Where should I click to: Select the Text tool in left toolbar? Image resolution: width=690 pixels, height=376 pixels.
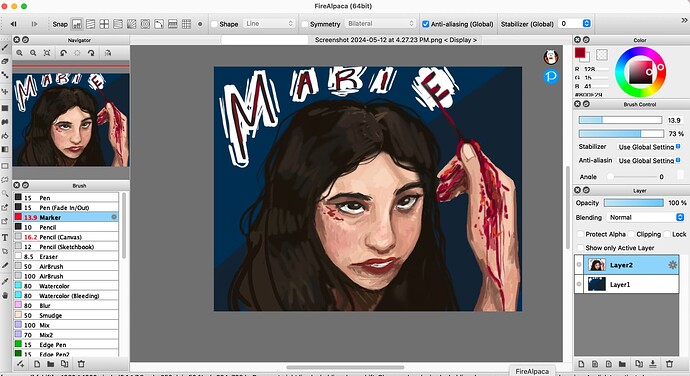(5, 237)
